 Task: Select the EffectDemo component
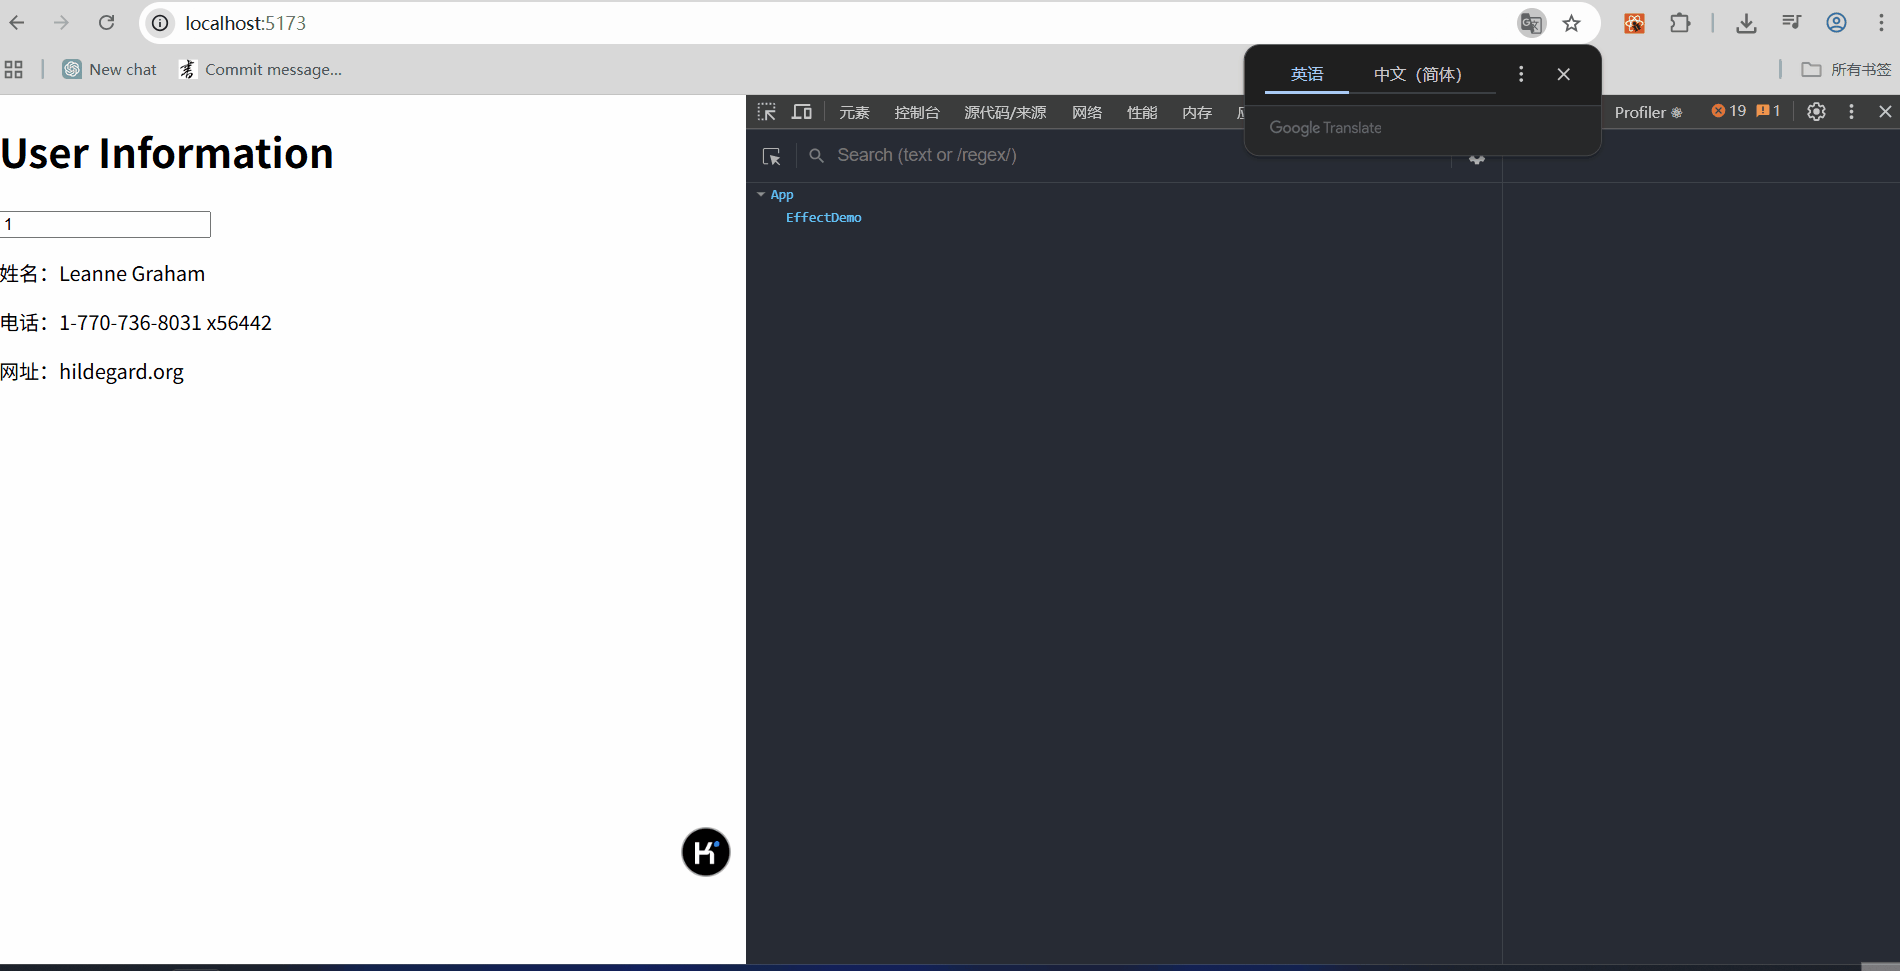(823, 217)
